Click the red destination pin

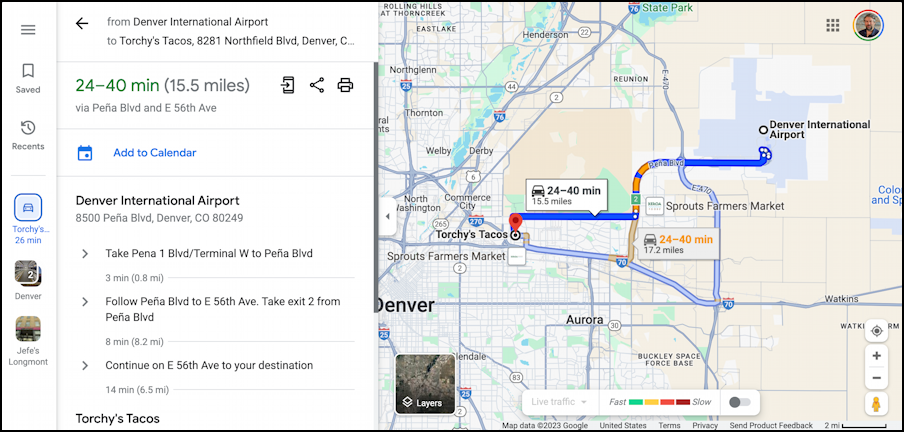[x=515, y=222]
